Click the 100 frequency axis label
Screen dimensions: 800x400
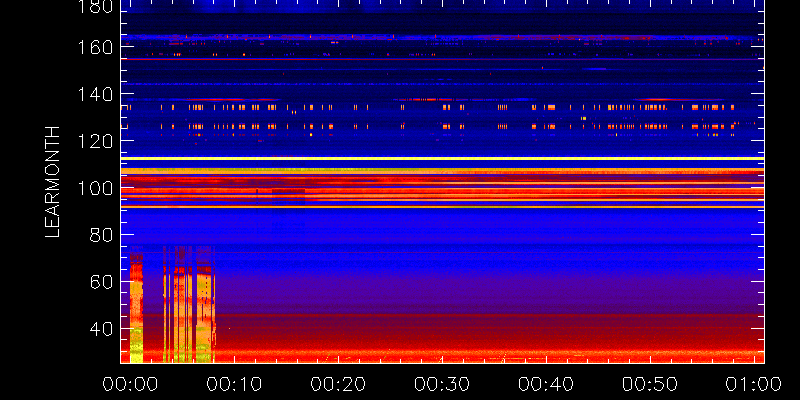[95, 189]
